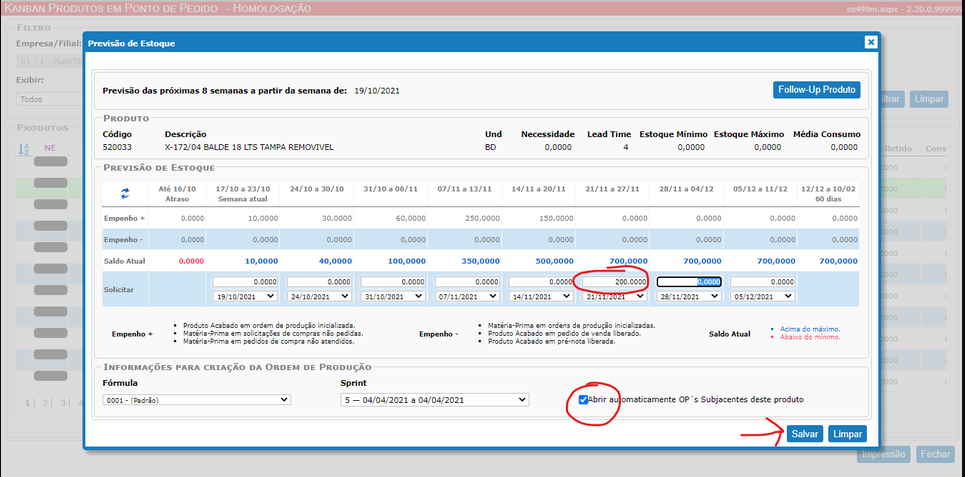Click the Salvar button
Viewport: 965px width, 477px height.
click(x=804, y=434)
